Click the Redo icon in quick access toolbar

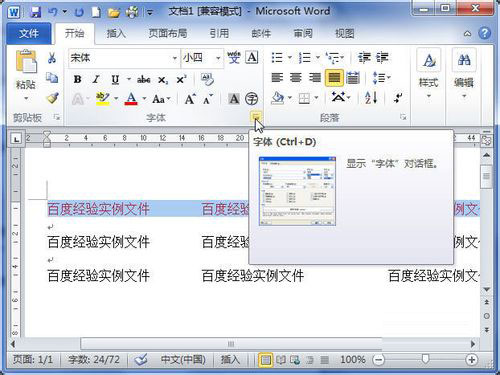(79, 13)
